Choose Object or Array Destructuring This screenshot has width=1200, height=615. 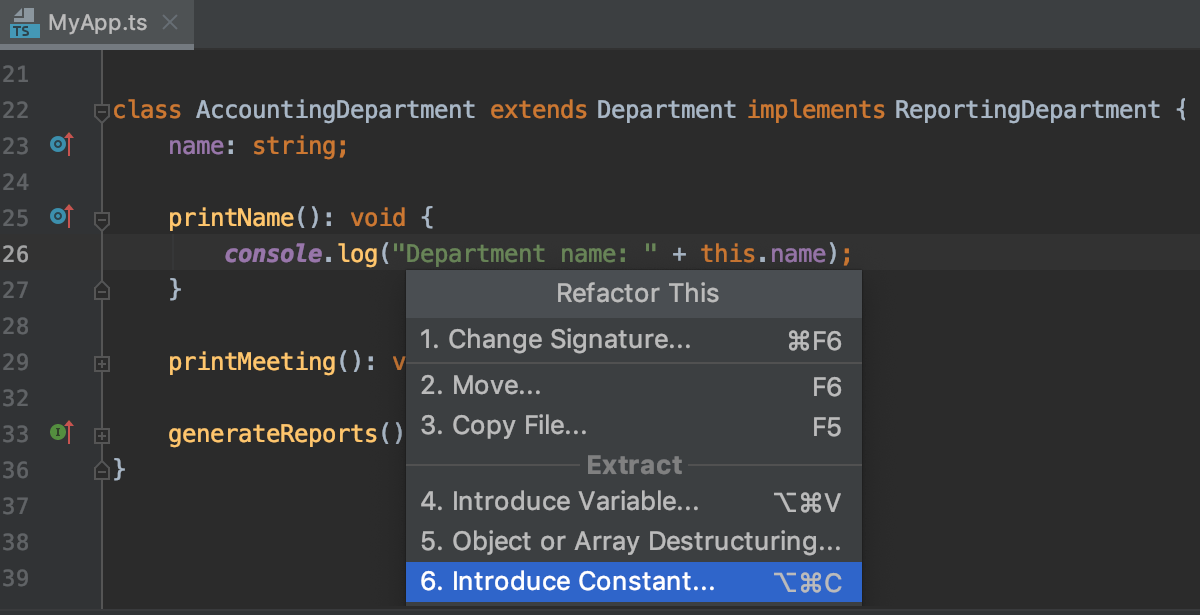[634, 541]
